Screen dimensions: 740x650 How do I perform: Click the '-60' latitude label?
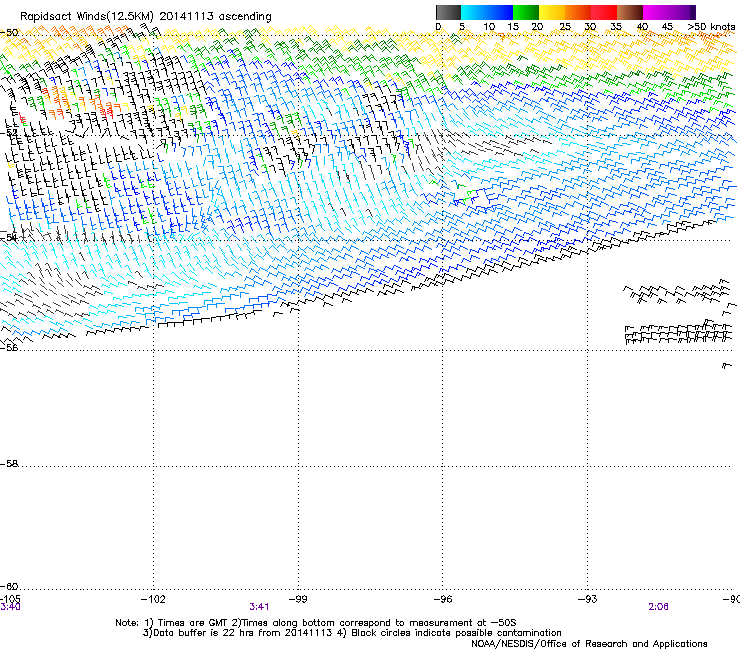click(x=9, y=586)
